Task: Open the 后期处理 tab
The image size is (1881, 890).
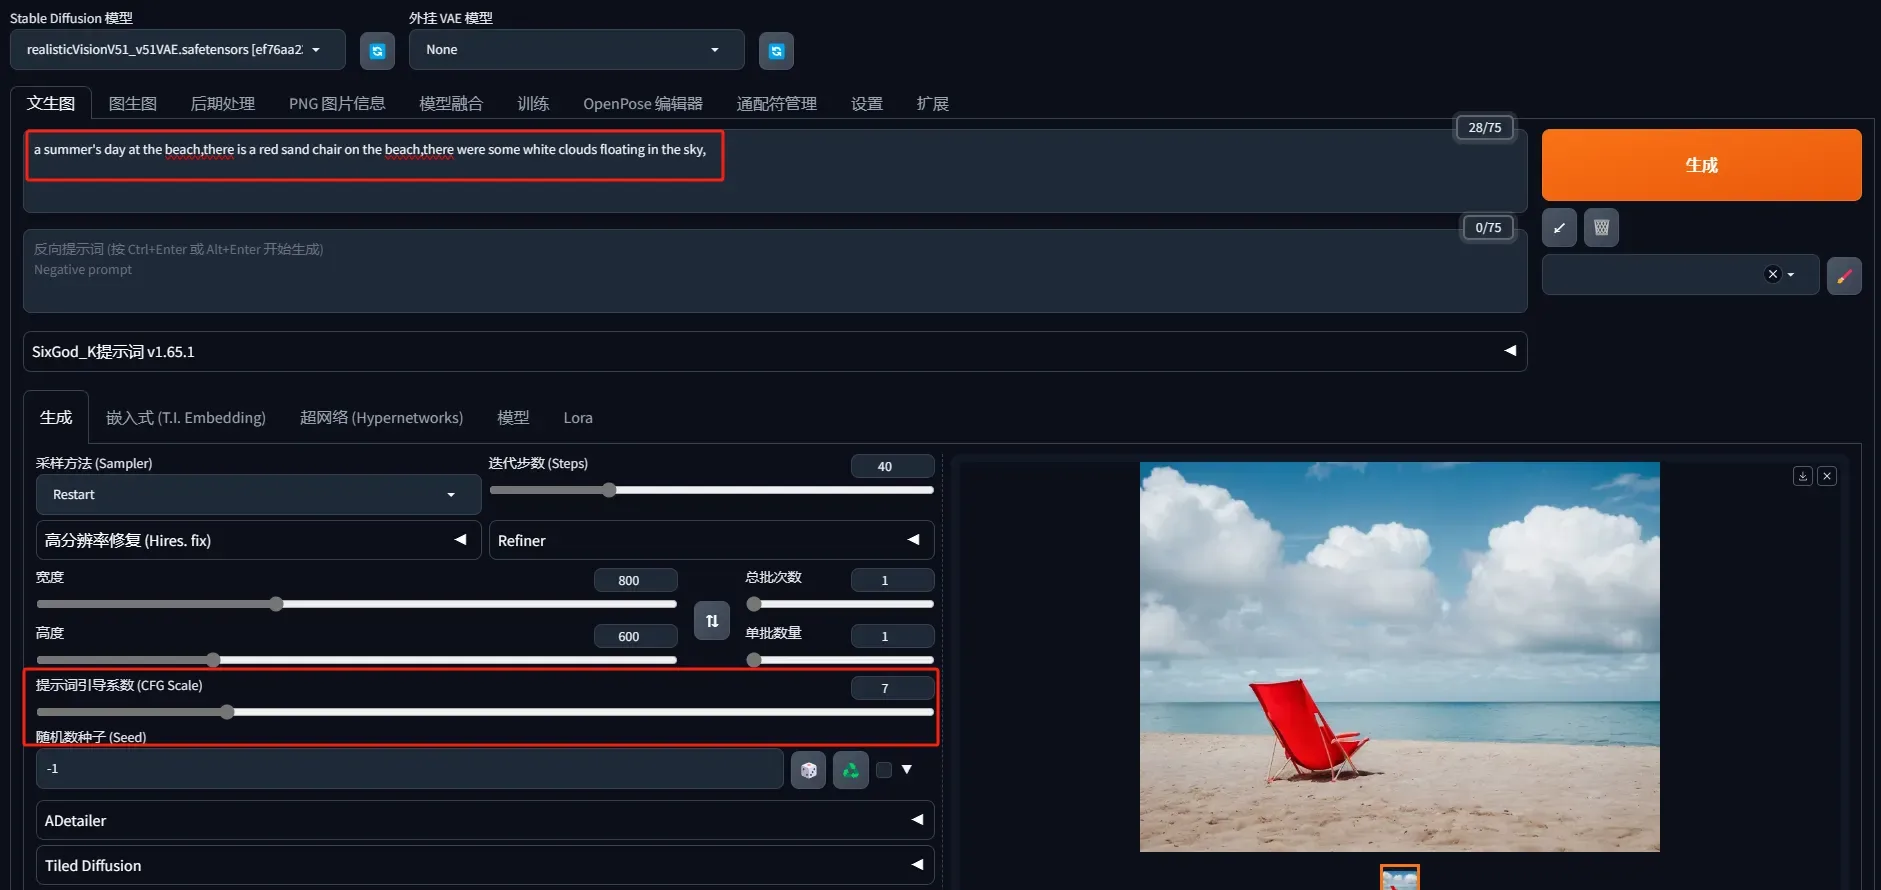Action: [x=223, y=104]
